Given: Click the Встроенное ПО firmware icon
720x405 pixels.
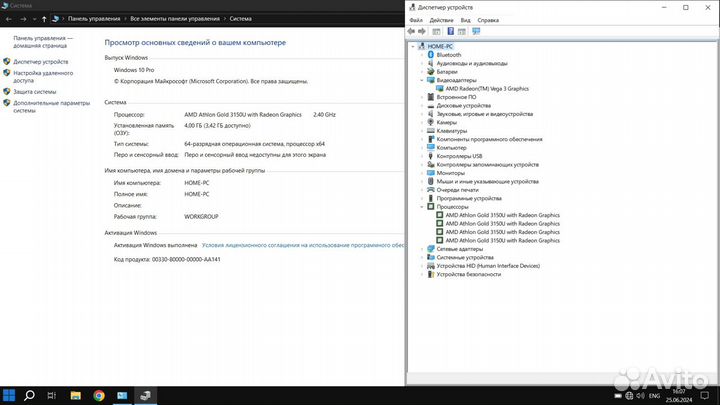Looking at the screenshot, I should 431,97.
